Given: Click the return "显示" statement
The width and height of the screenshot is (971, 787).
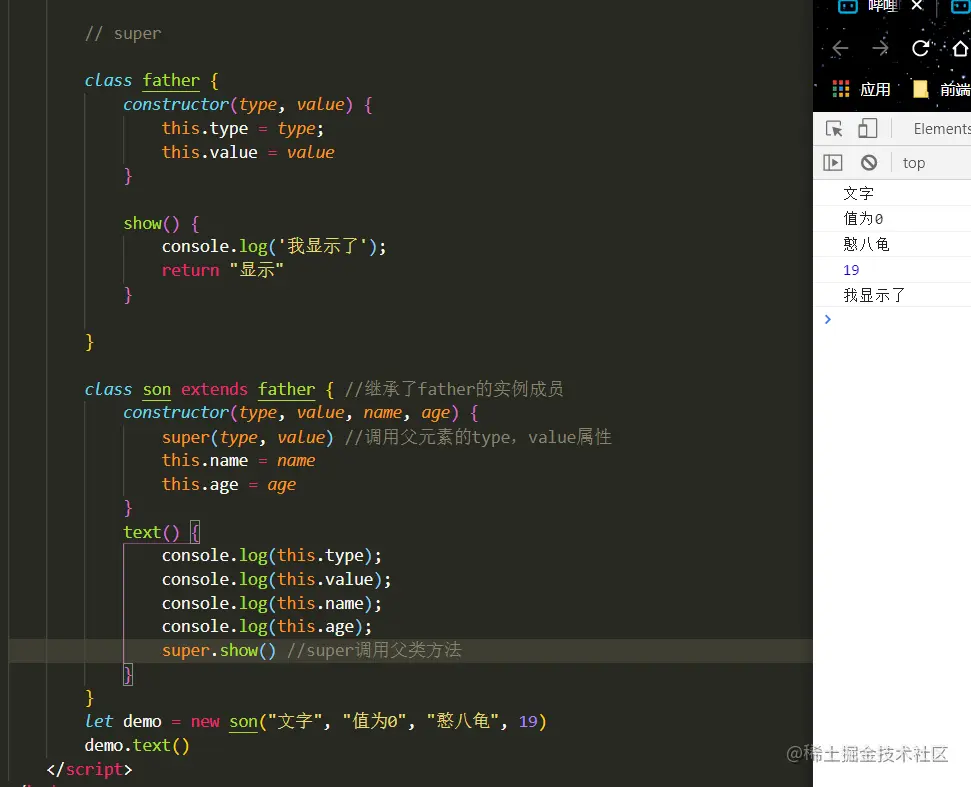Looking at the screenshot, I should [x=222, y=270].
